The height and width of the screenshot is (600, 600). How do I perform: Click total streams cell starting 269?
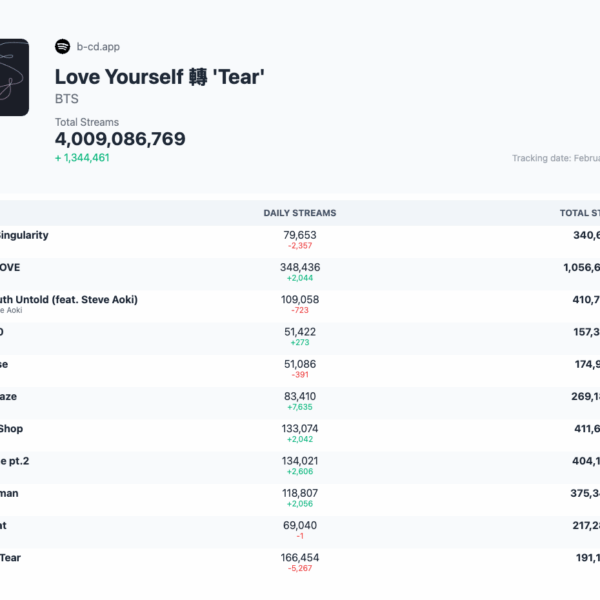[x=585, y=396]
